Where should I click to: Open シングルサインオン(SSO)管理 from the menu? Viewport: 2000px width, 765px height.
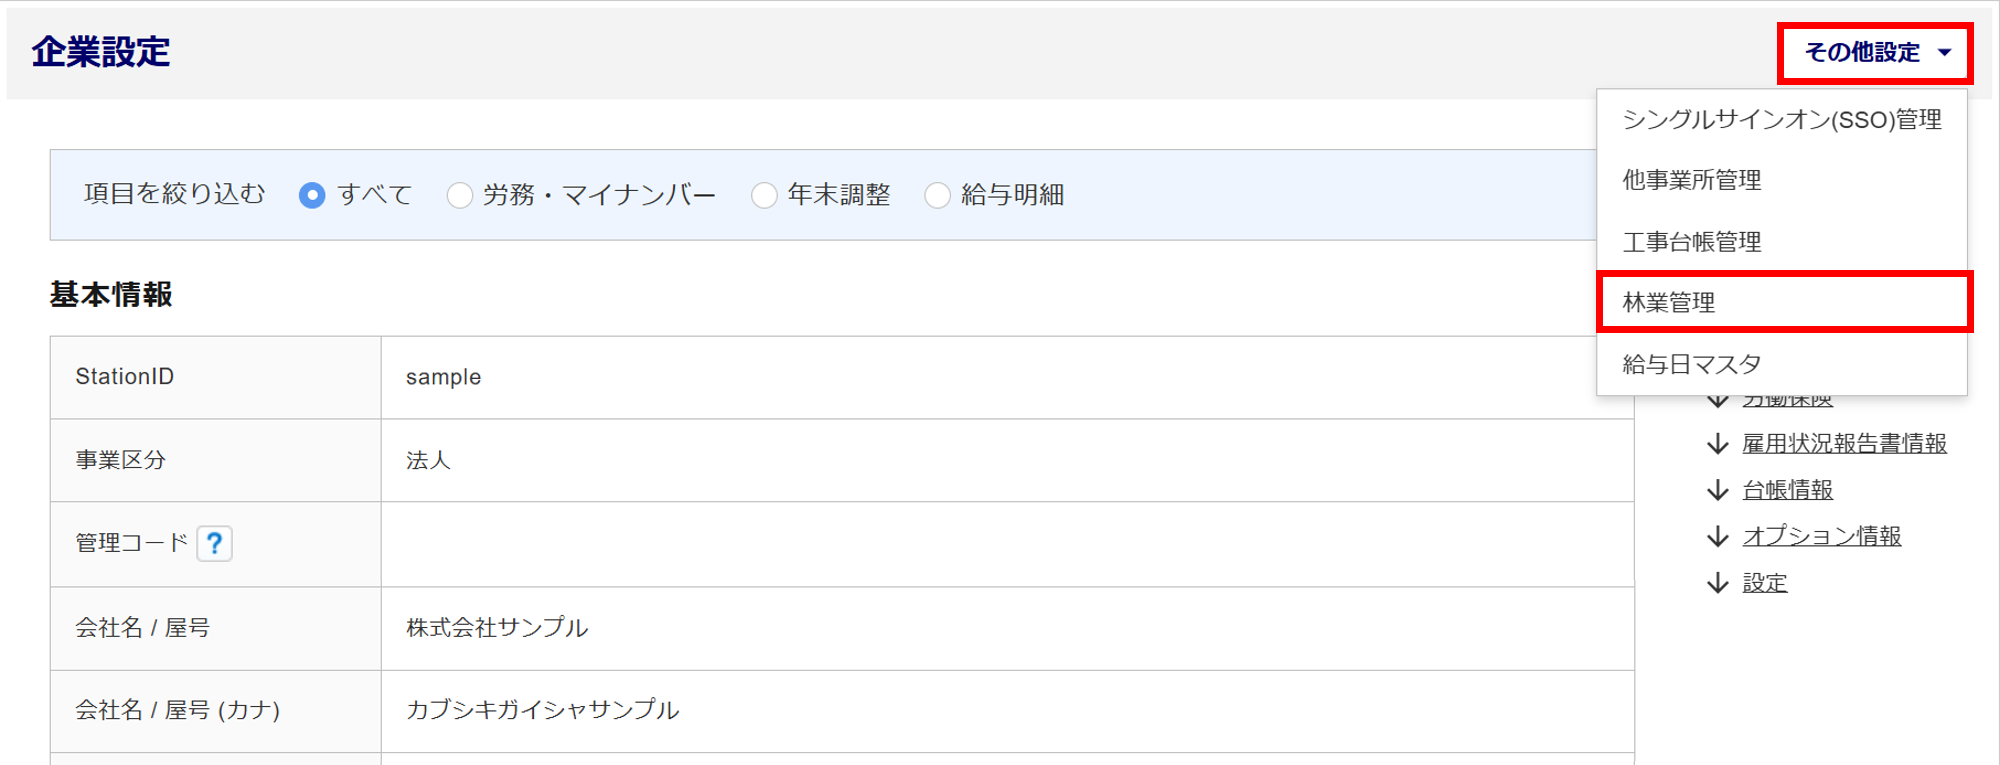[x=1781, y=120]
